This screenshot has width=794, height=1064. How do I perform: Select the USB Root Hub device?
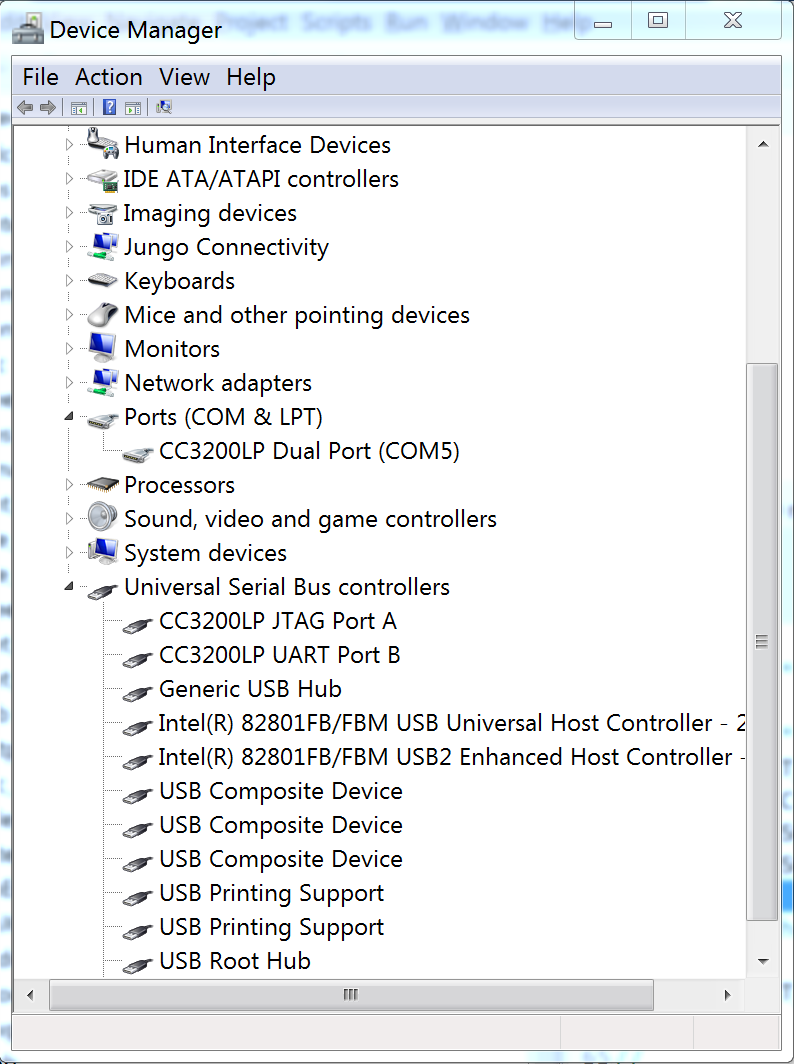coord(234,961)
